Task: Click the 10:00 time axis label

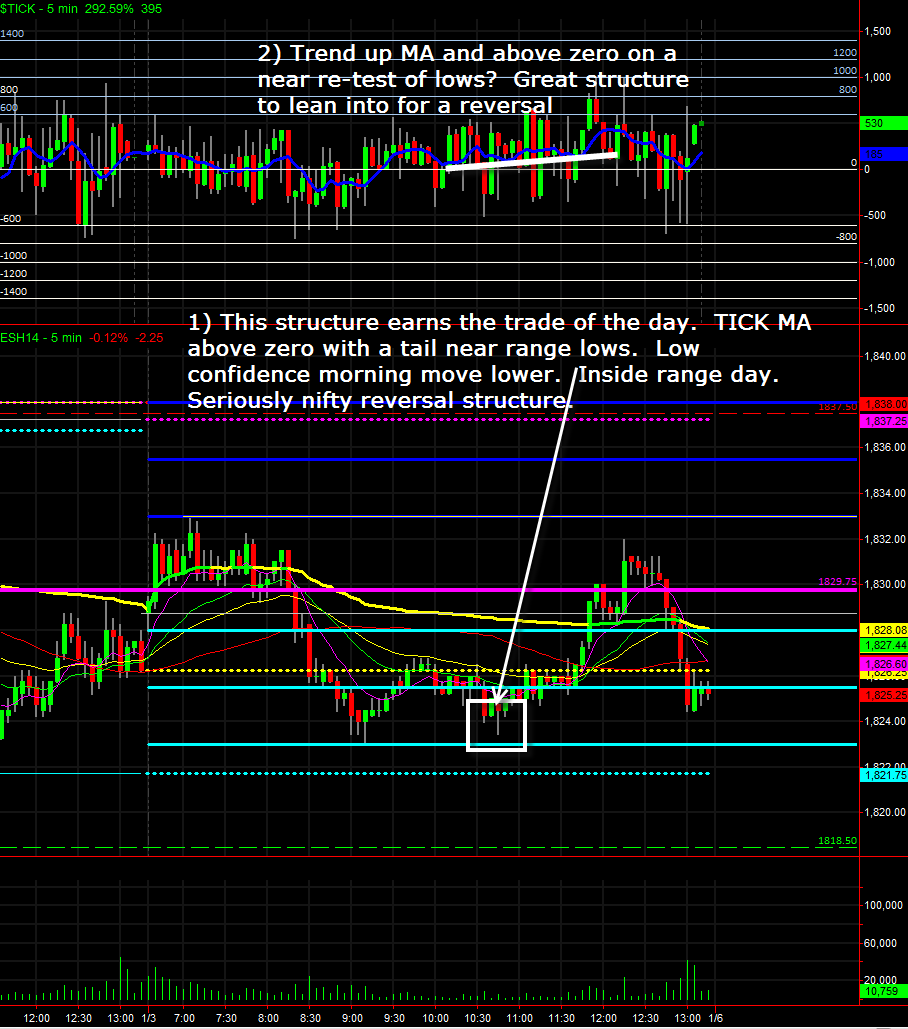Action: (436, 1018)
